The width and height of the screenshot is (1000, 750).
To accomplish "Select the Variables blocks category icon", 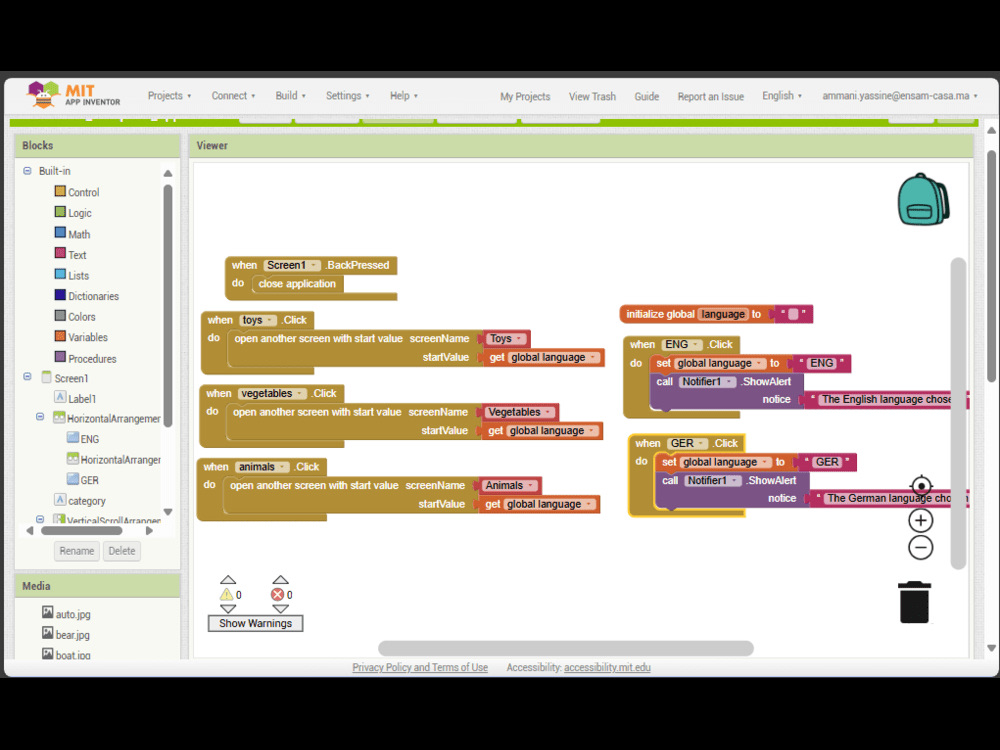I will [x=60, y=336].
